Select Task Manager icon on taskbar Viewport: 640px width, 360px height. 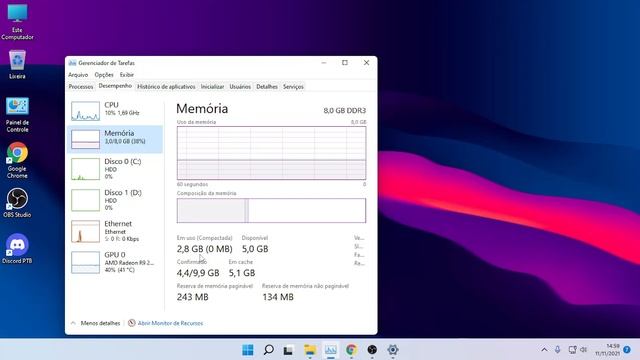331,350
